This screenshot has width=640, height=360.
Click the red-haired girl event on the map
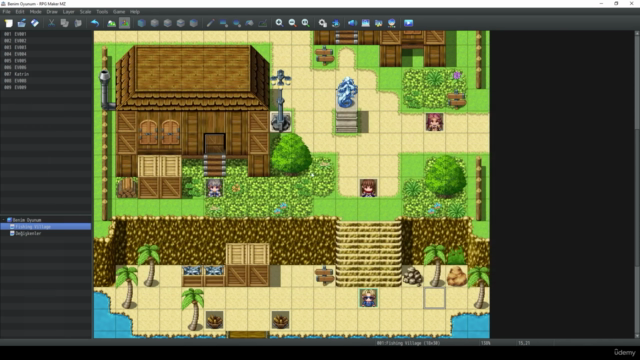coord(434,122)
